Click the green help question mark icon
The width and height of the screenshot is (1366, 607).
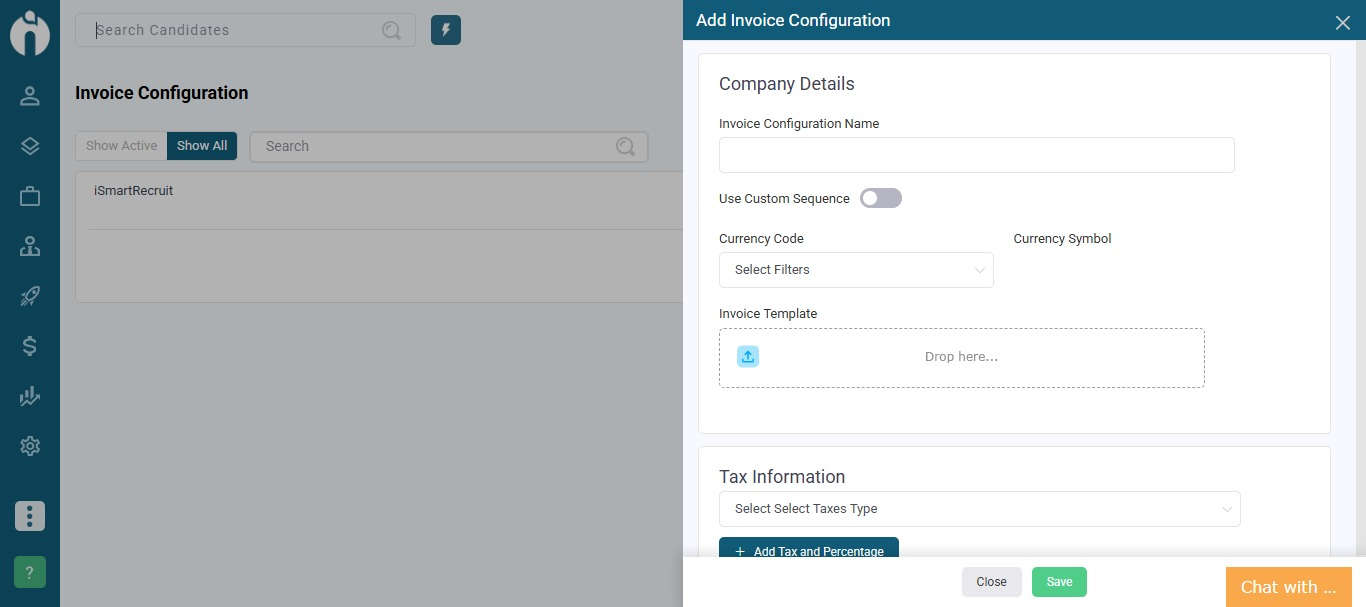(x=30, y=572)
